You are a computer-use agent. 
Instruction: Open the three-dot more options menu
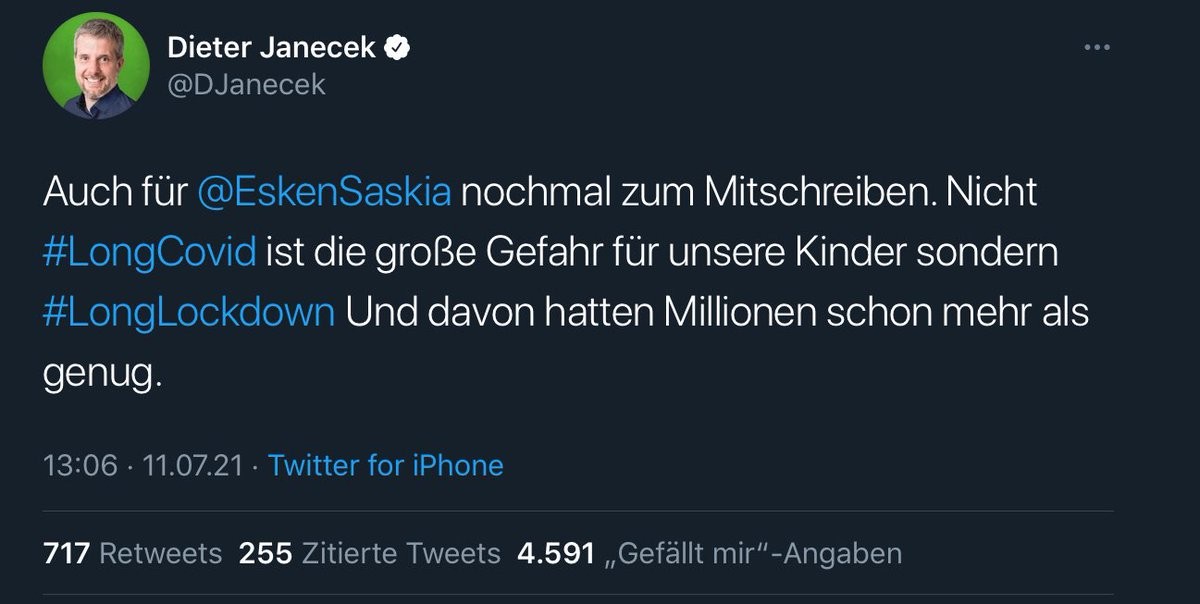pyautogui.click(x=1097, y=47)
